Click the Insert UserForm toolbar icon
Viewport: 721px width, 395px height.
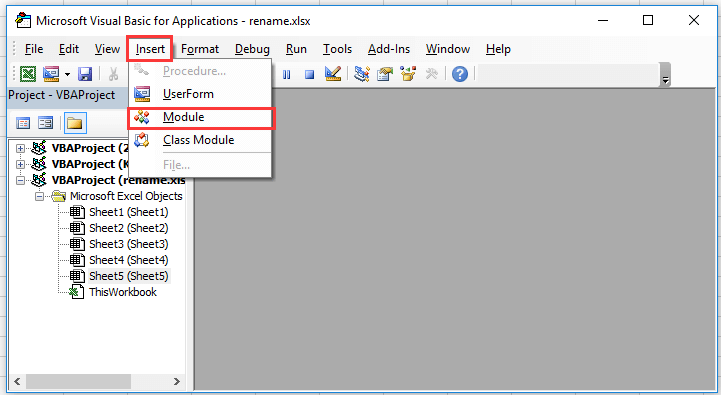(51, 74)
